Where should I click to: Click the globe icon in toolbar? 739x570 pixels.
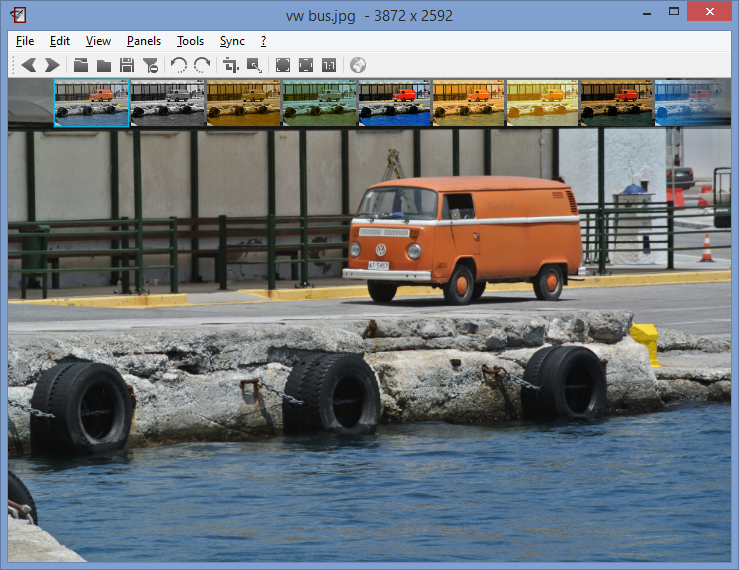[357, 65]
